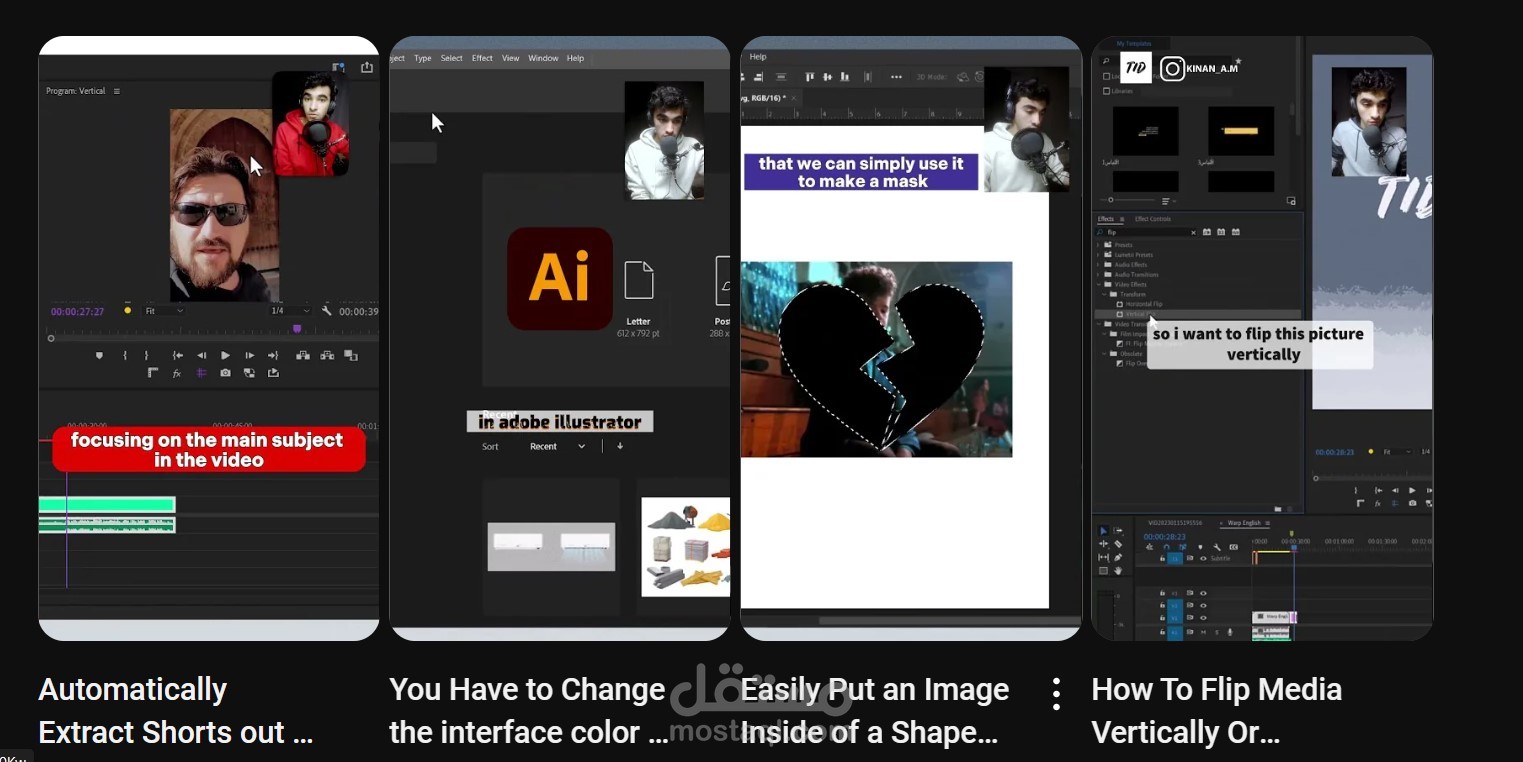Click the purple playhead marker in Extract Shorts thumbnail
The height and width of the screenshot is (762, 1523).
(x=297, y=329)
